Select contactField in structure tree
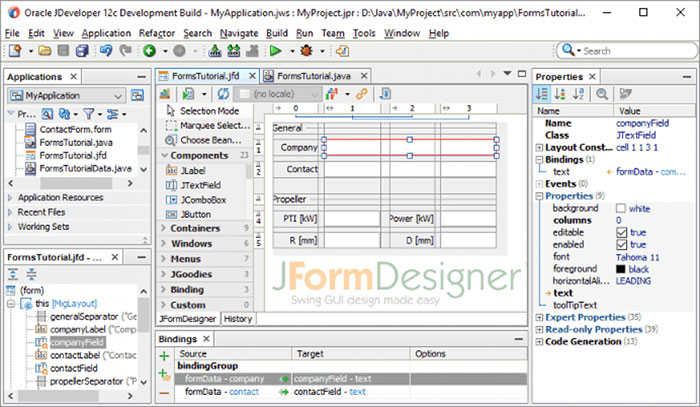 click(74, 368)
